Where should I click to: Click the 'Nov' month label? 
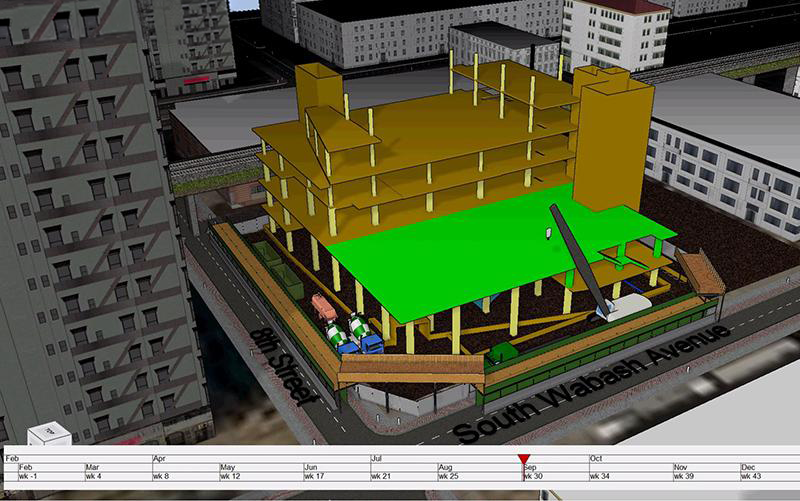[x=681, y=467]
